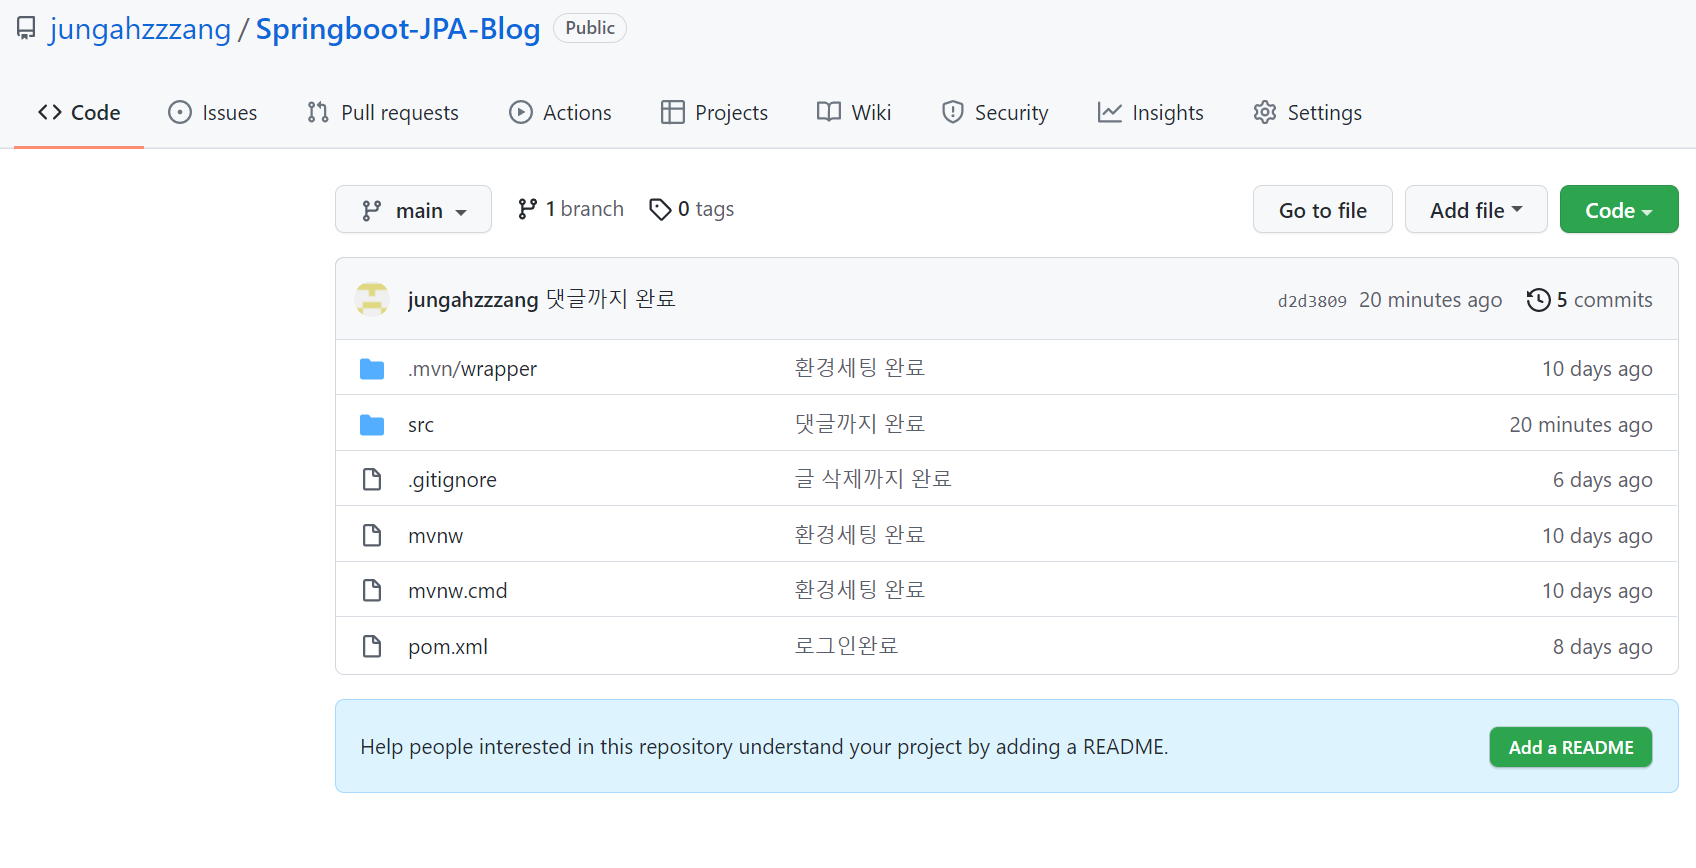Click 8 days ago on pom.xml row
The image size is (1696, 868).
pyautogui.click(x=1602, y=647)
